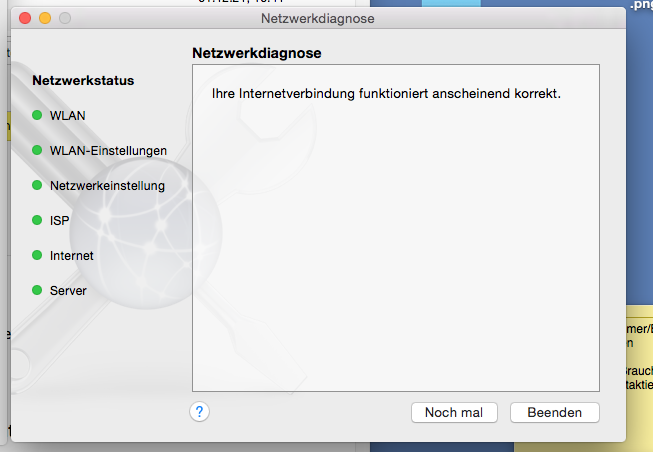Select the Server label in Netzwerkstatus
This screenshot has width=653, height=452.
coord(68,290)
